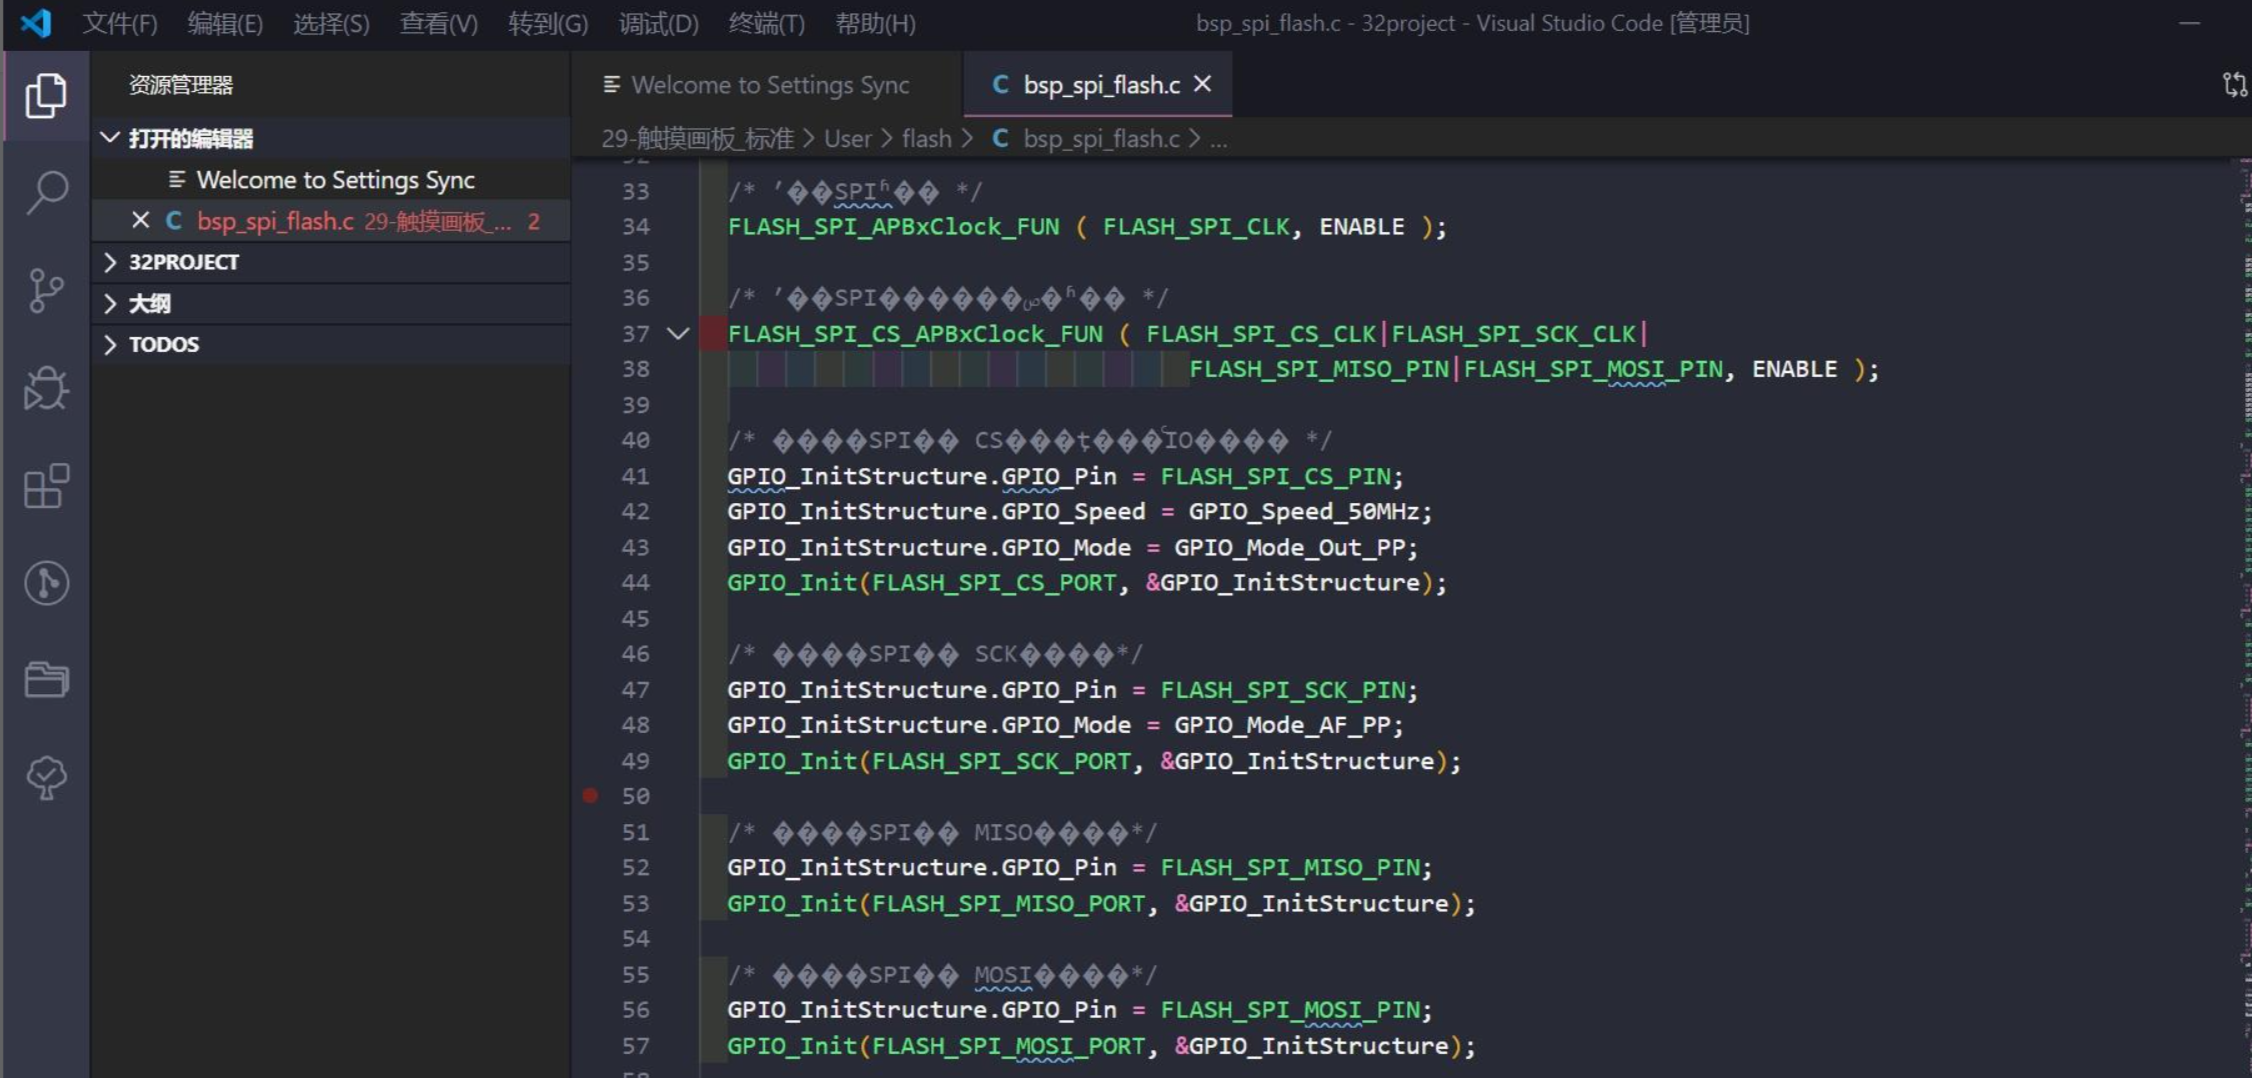The width and height of the screenshot is (2252, 1078).
Task: Expand the 32PROJECT folder section
Action: (331, 262)
